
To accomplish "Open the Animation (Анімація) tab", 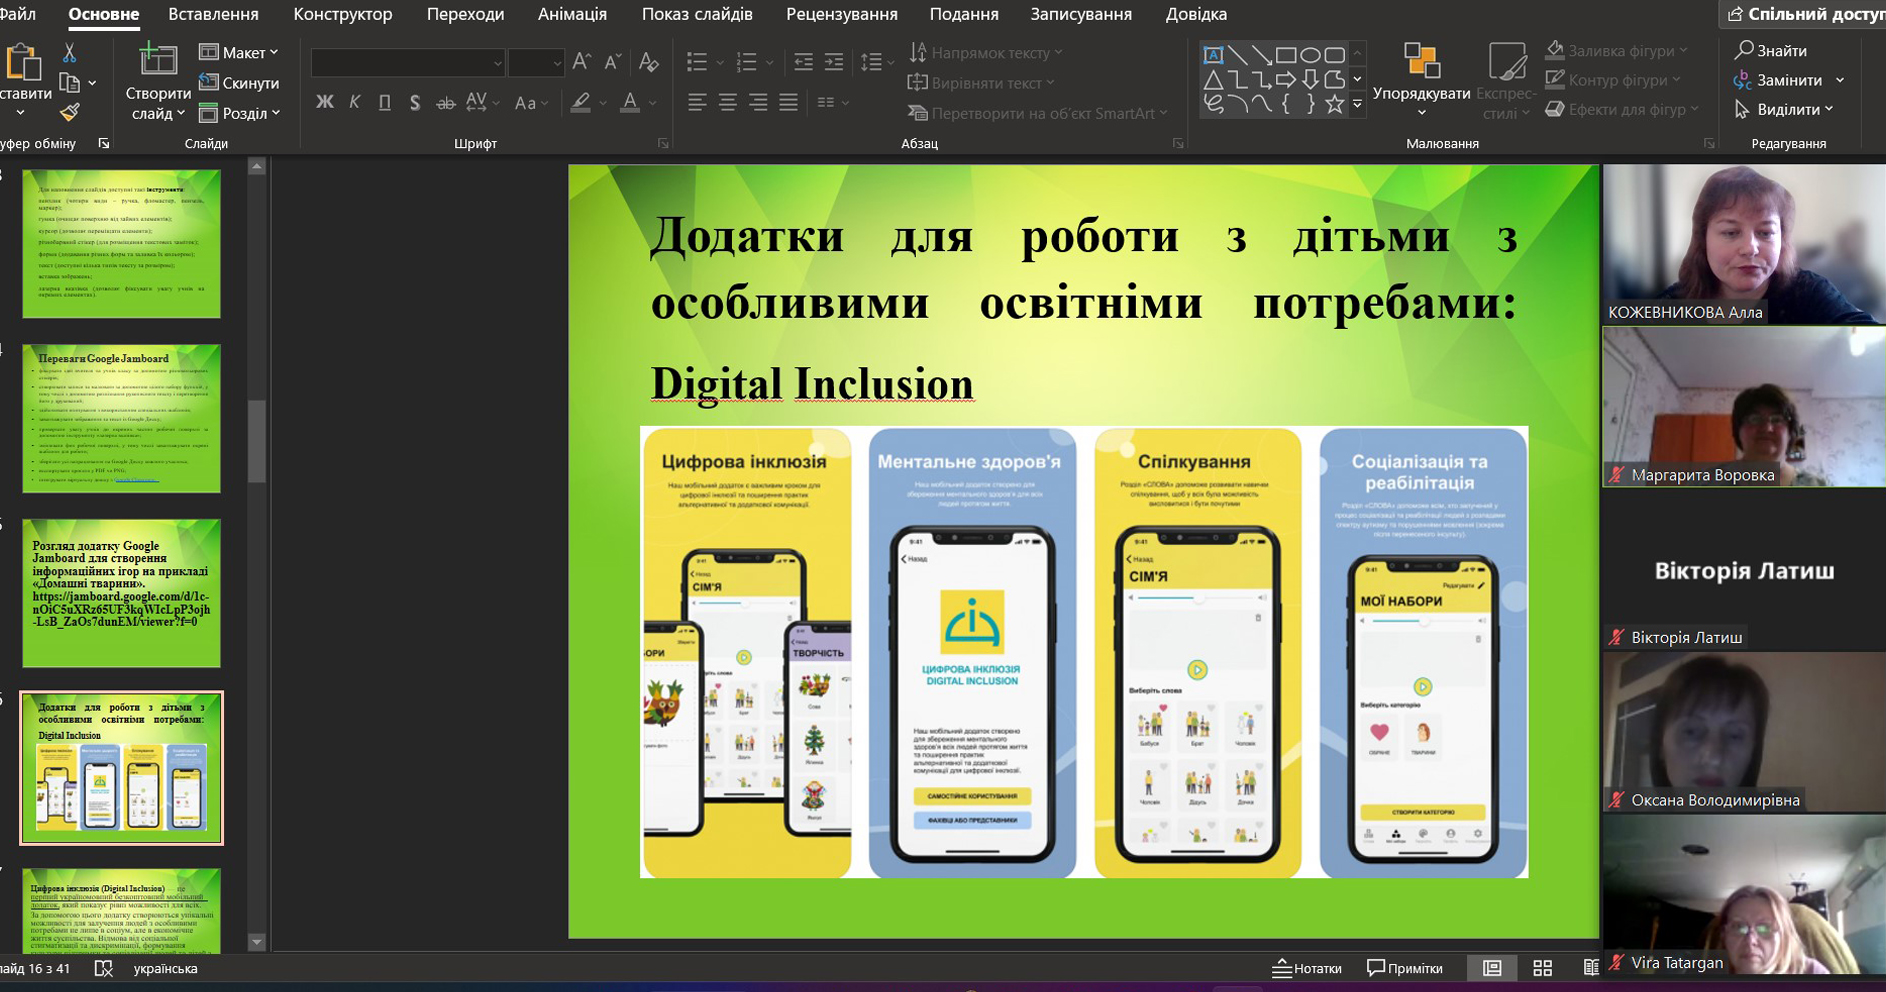I will tap(572, 14).
